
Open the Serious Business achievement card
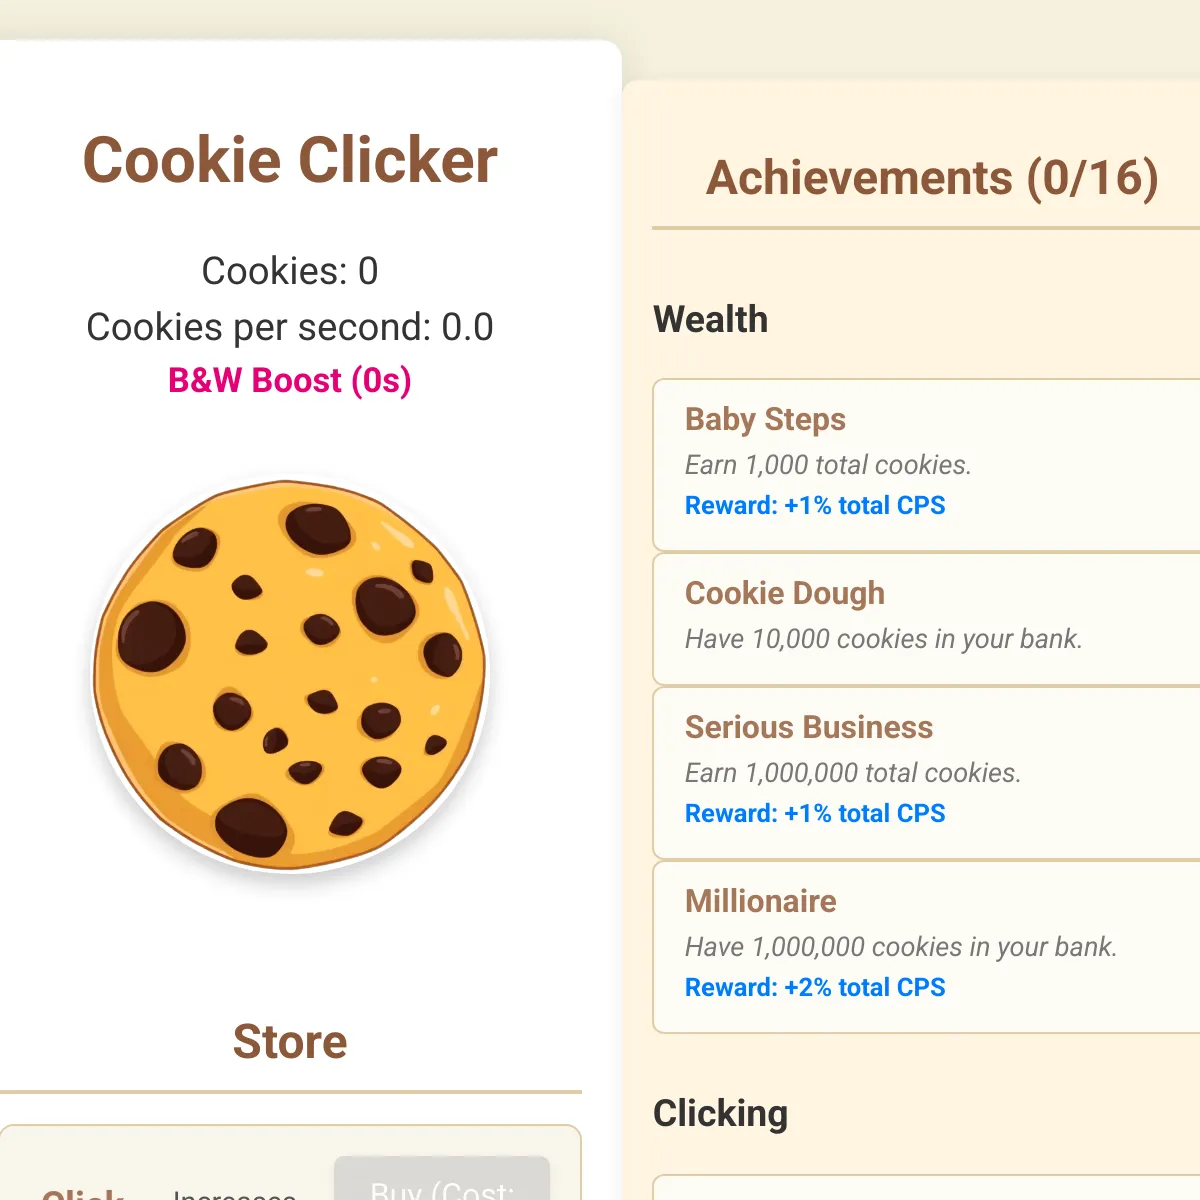[926, 773]
